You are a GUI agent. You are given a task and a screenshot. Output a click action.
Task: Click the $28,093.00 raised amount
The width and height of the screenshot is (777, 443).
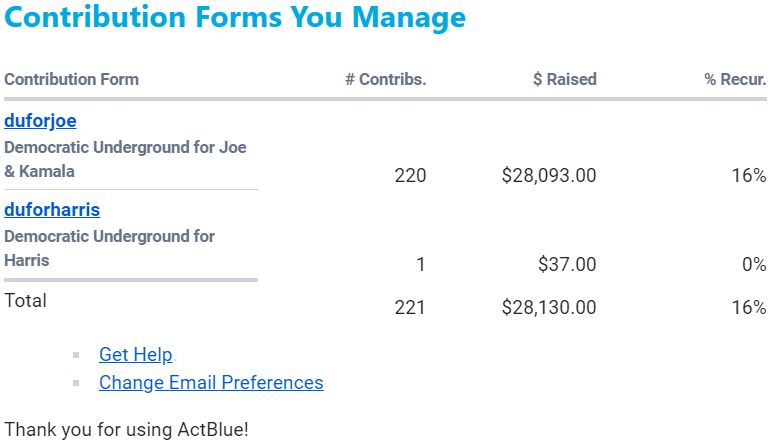(549, 176)
